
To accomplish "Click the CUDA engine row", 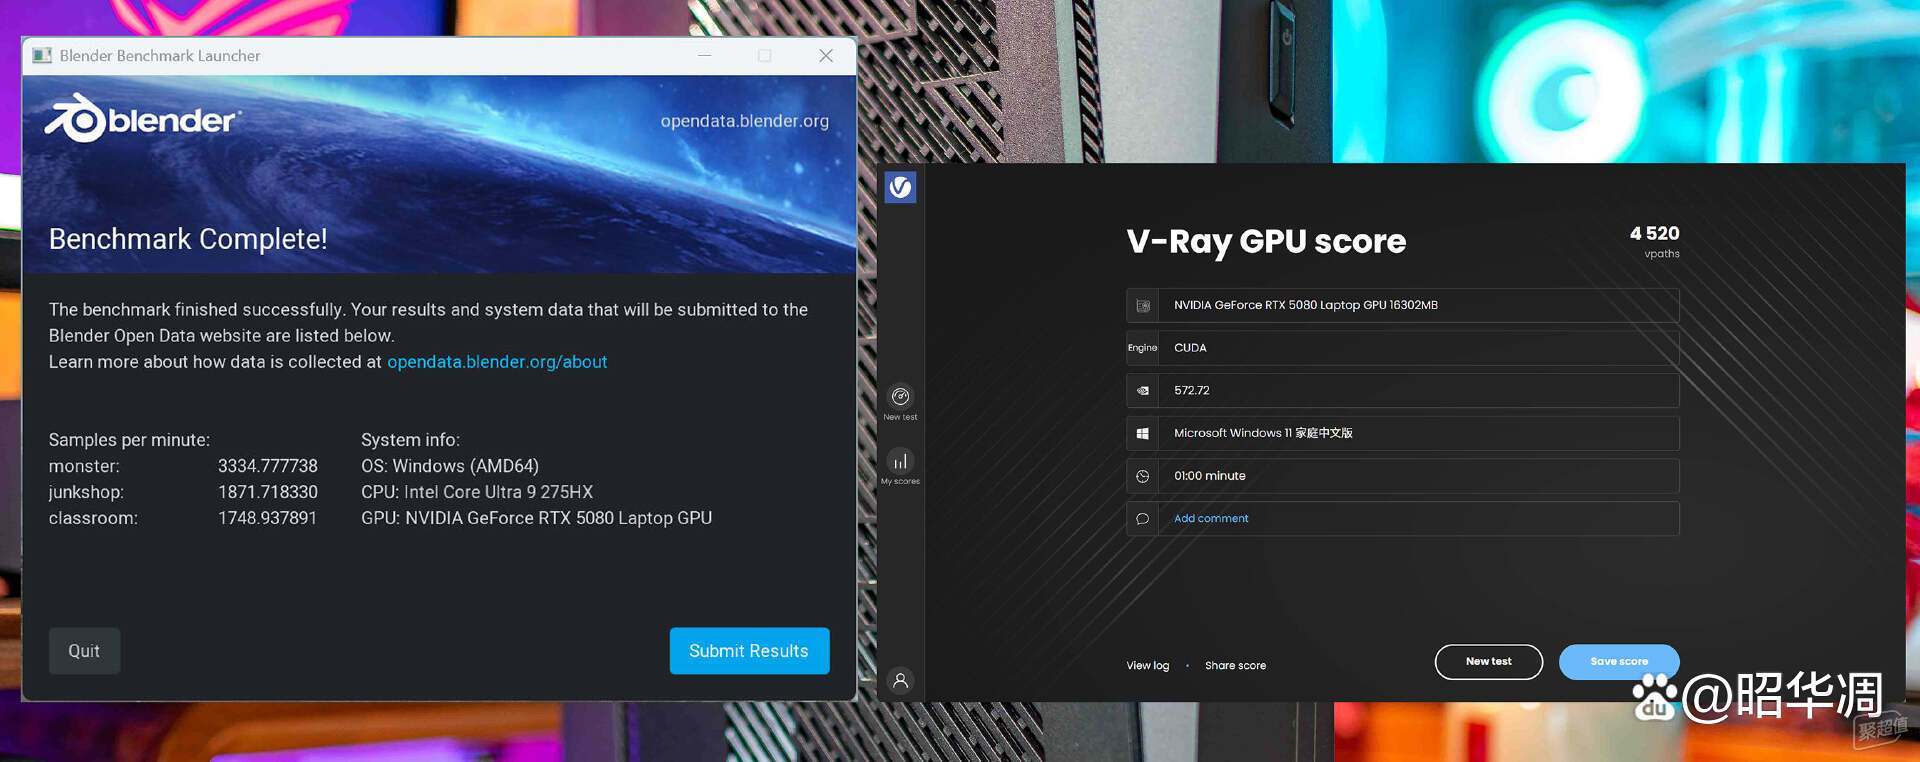I will pos(1402,348).
